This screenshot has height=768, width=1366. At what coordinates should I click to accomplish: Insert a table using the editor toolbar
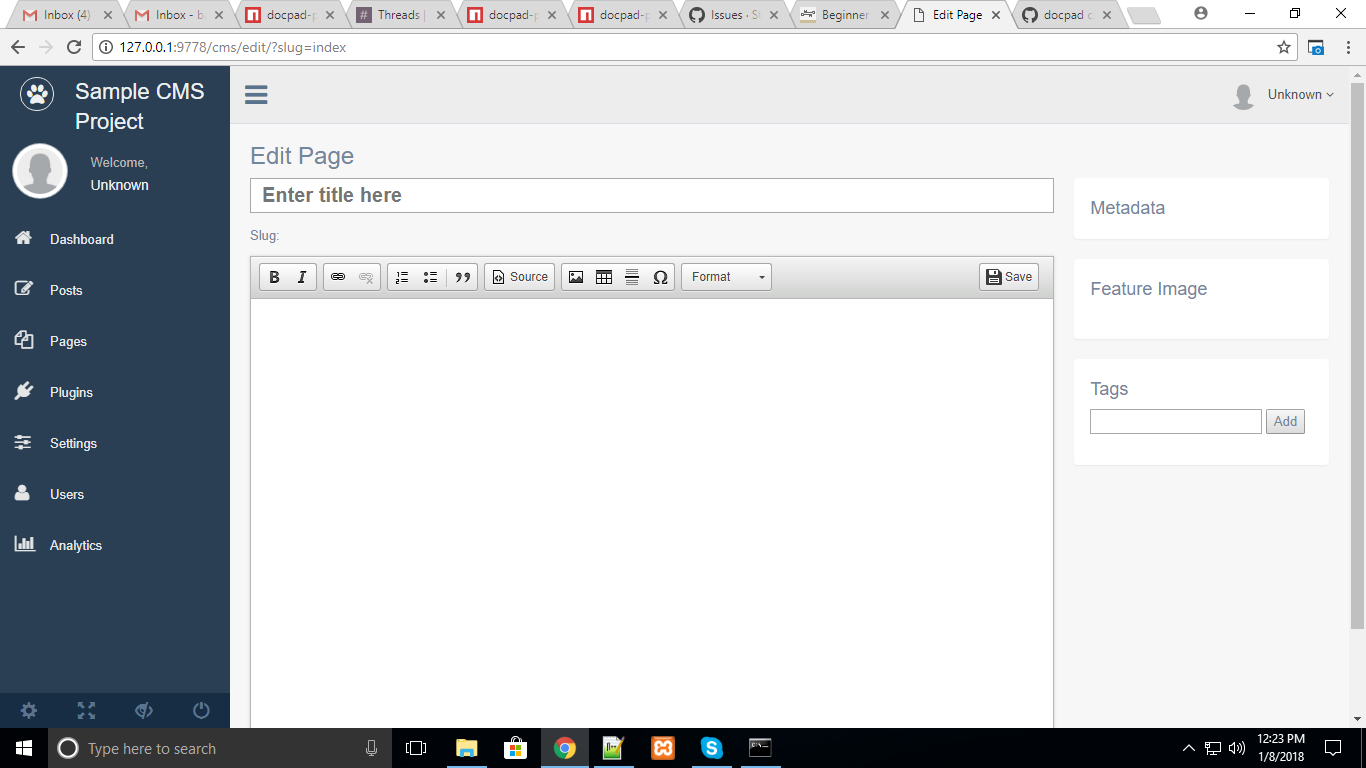click(x=604, y=277)
